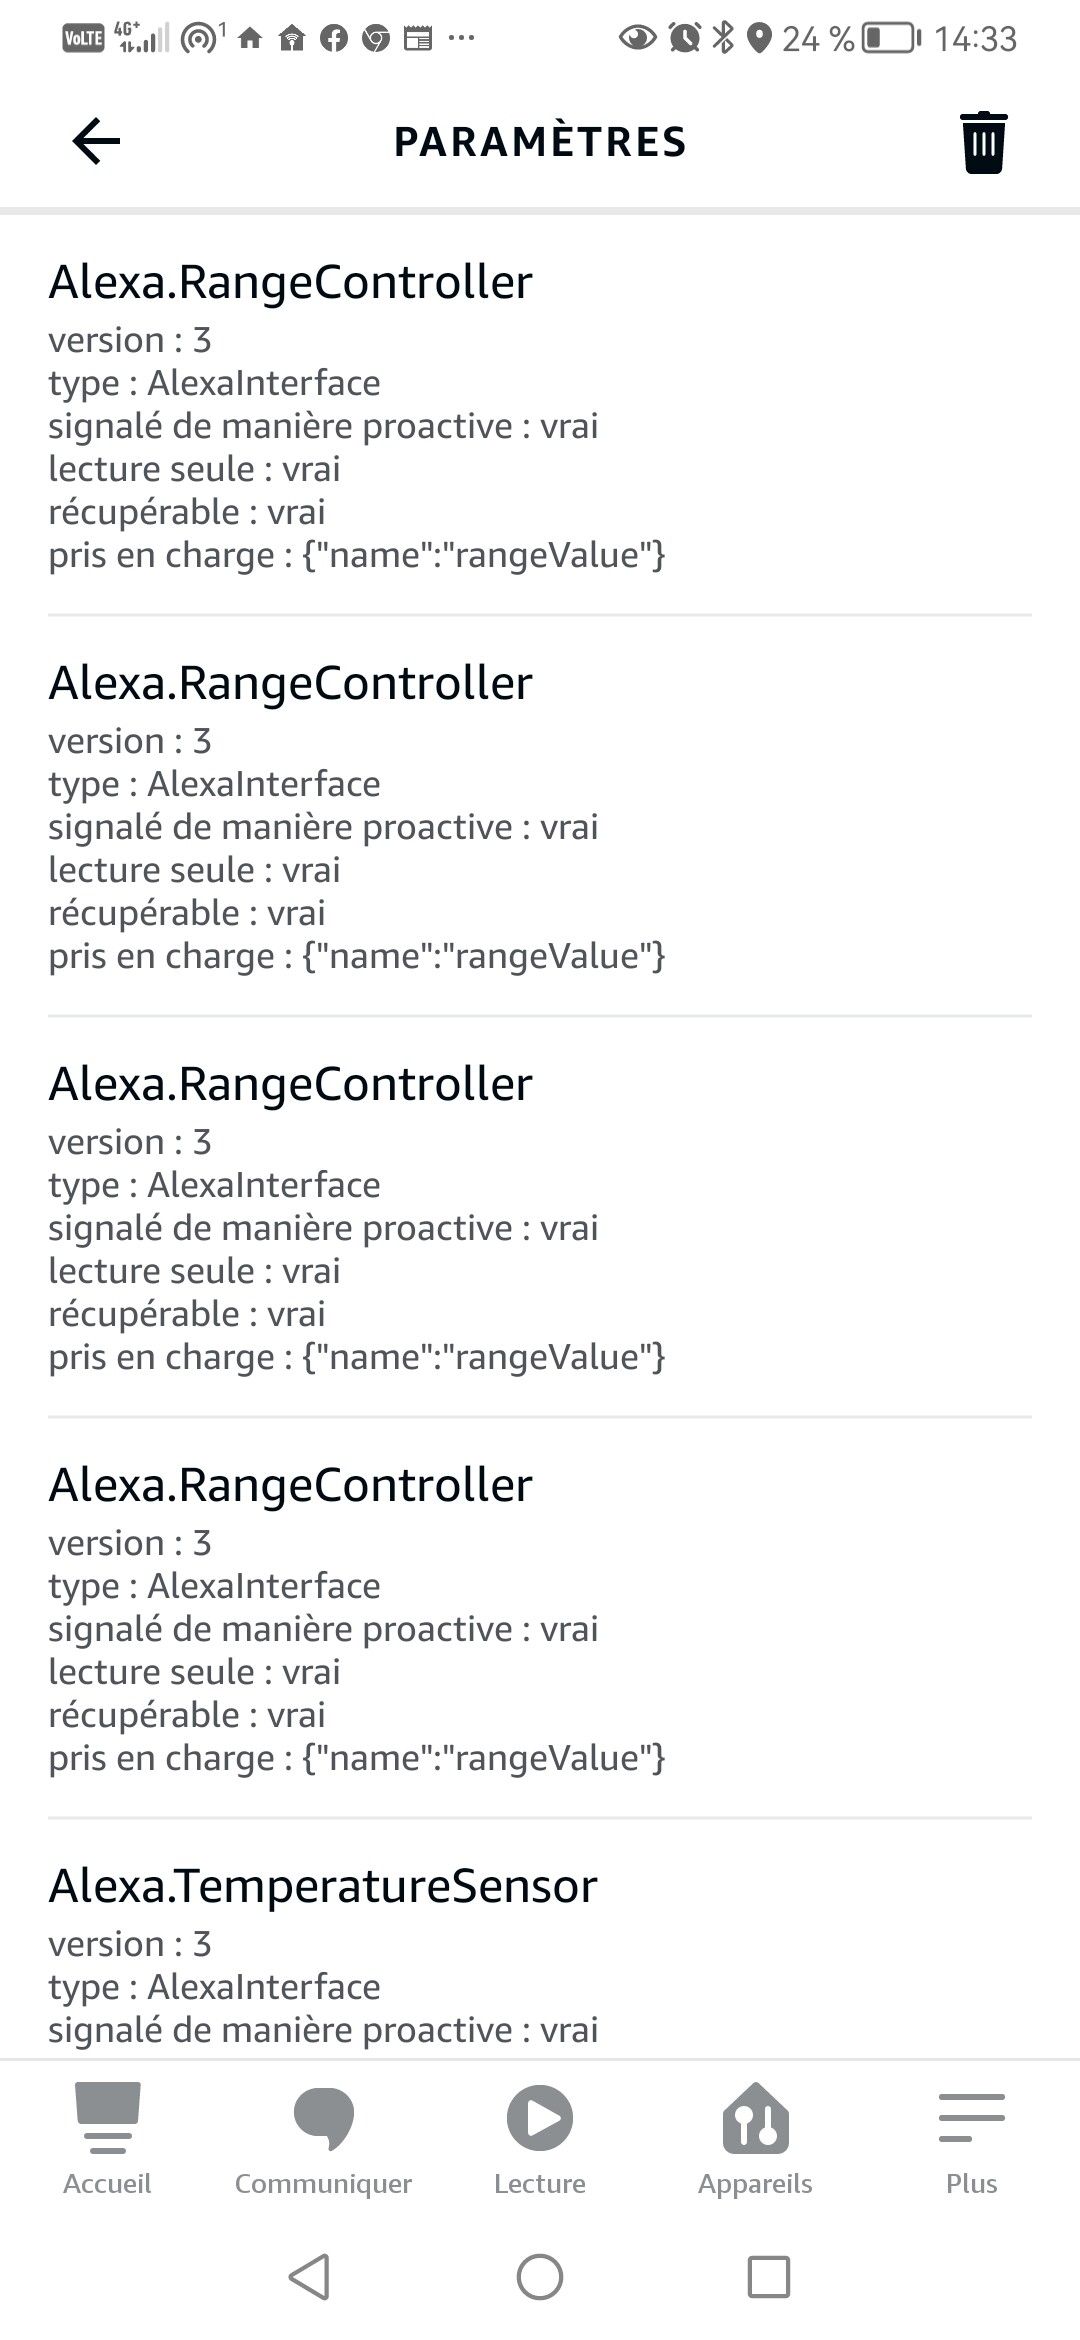Tap the Android back triangle button
Screen dimensions: 1080x2340
tap(309, 2277)
